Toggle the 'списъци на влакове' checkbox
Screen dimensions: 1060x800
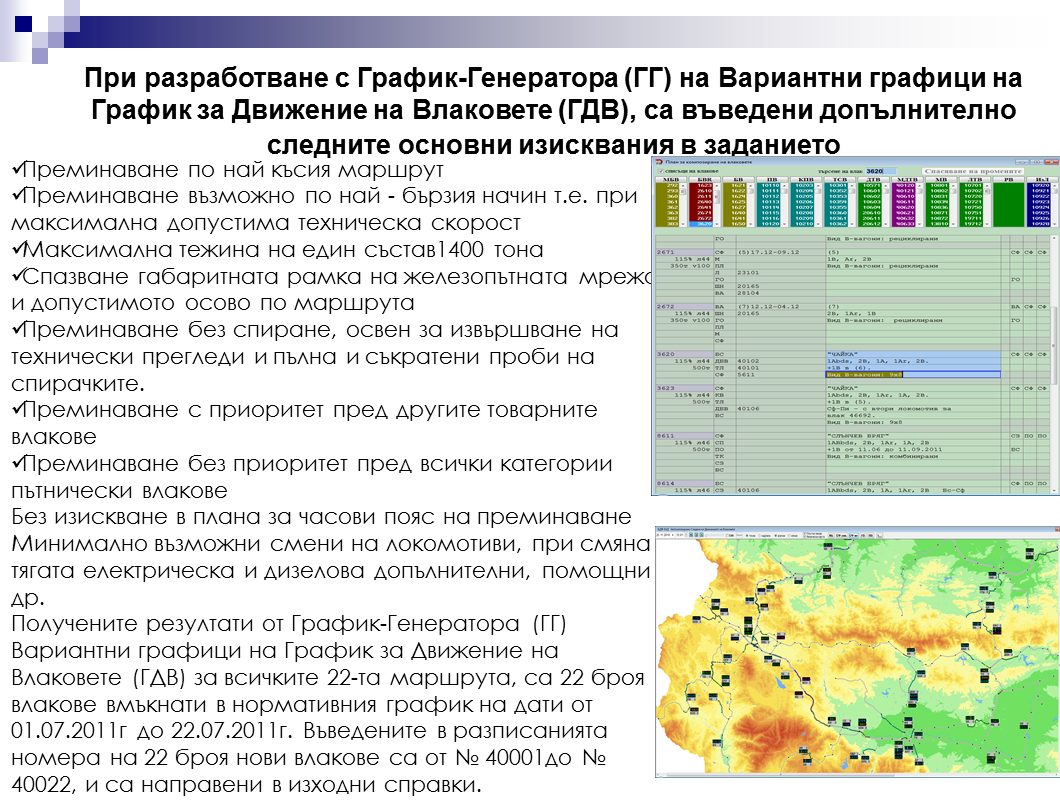660,171
